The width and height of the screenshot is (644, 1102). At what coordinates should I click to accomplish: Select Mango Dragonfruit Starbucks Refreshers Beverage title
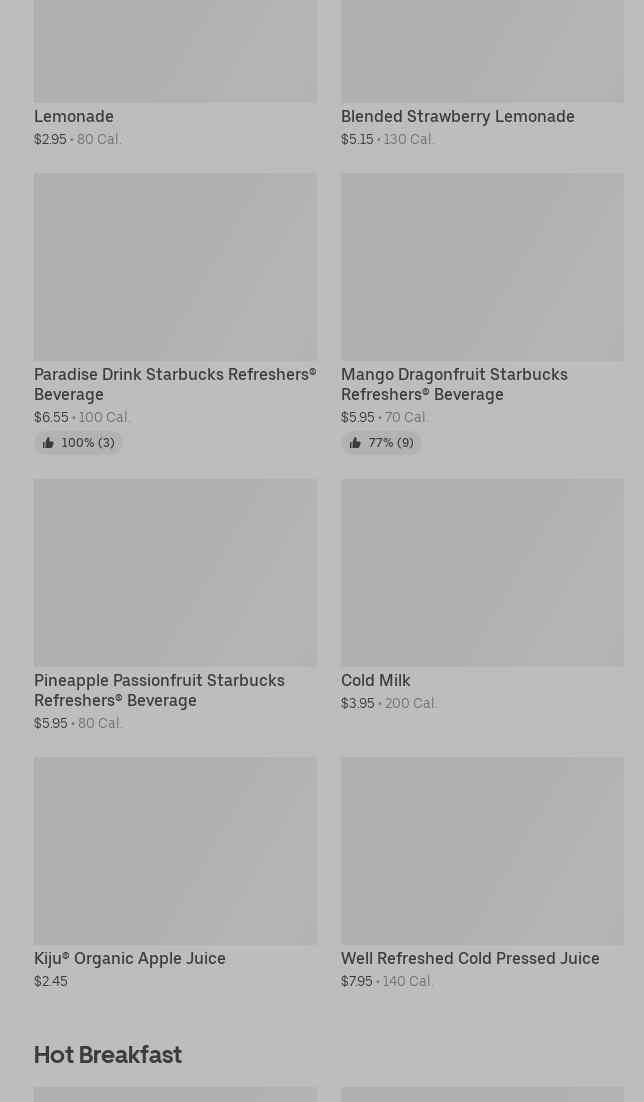(x=454, y=384)
